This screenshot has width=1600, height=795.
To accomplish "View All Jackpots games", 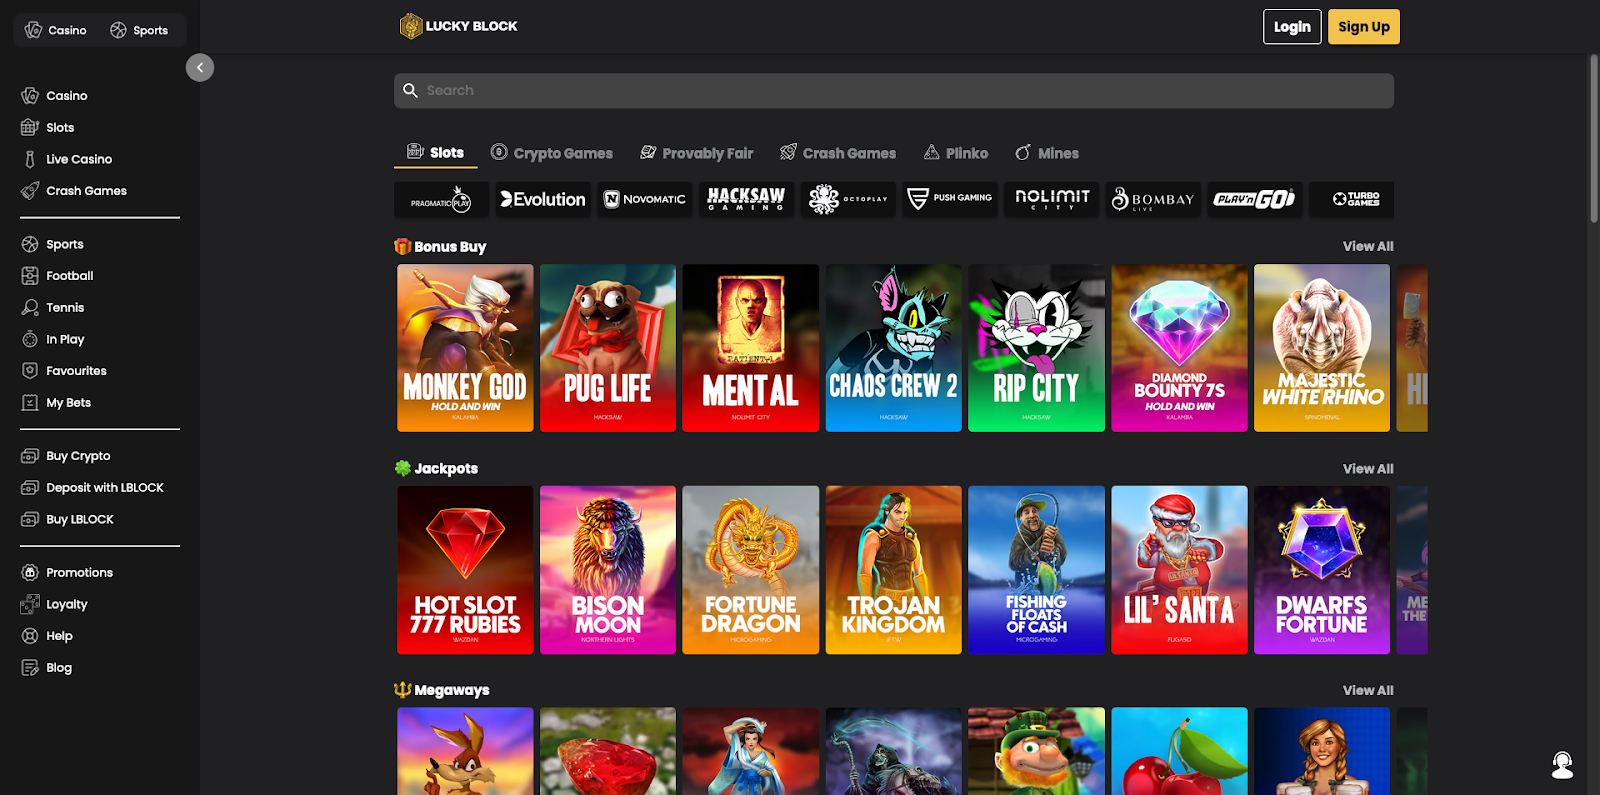I will click(x=1368, y=468).
